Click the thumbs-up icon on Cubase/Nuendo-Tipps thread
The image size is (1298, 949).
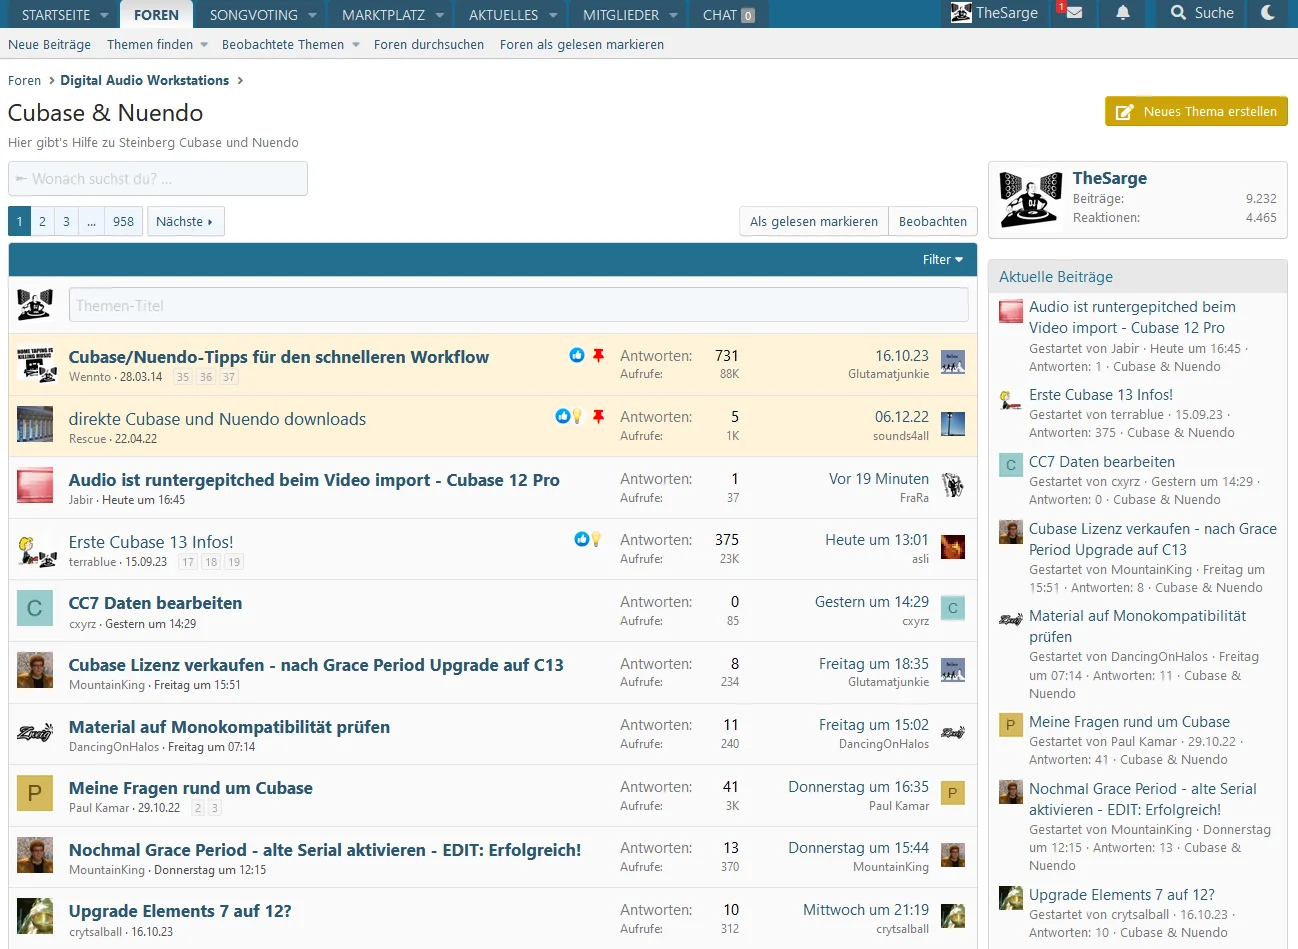[x=577, y=355]
